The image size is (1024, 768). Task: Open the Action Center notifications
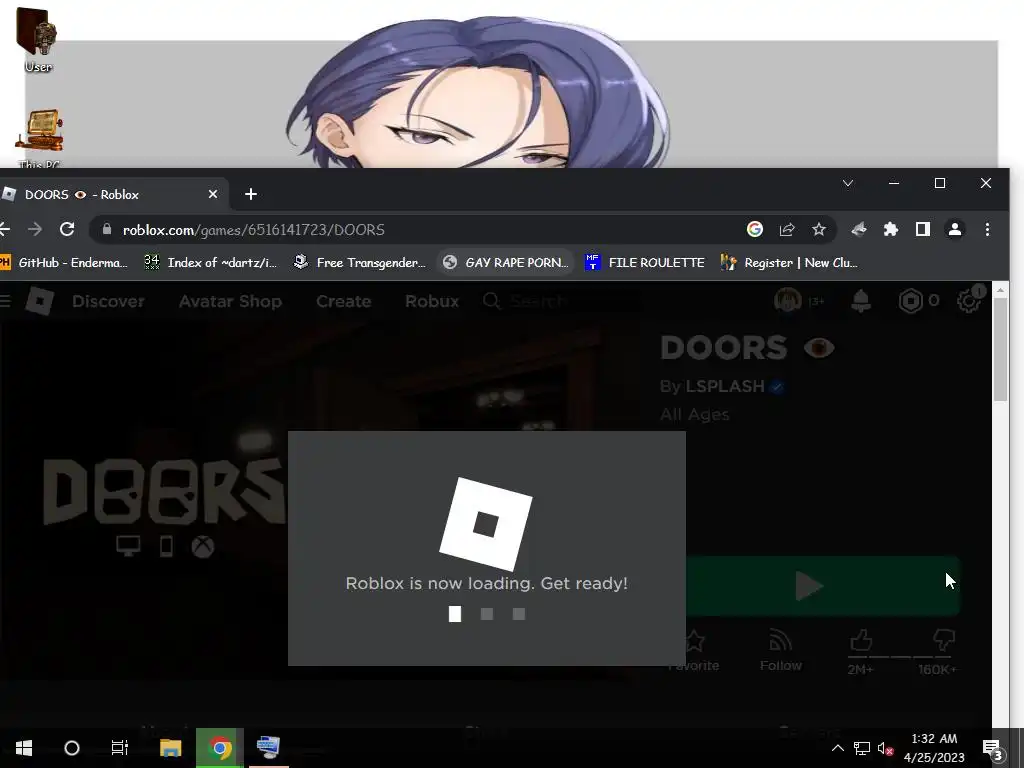992,748
